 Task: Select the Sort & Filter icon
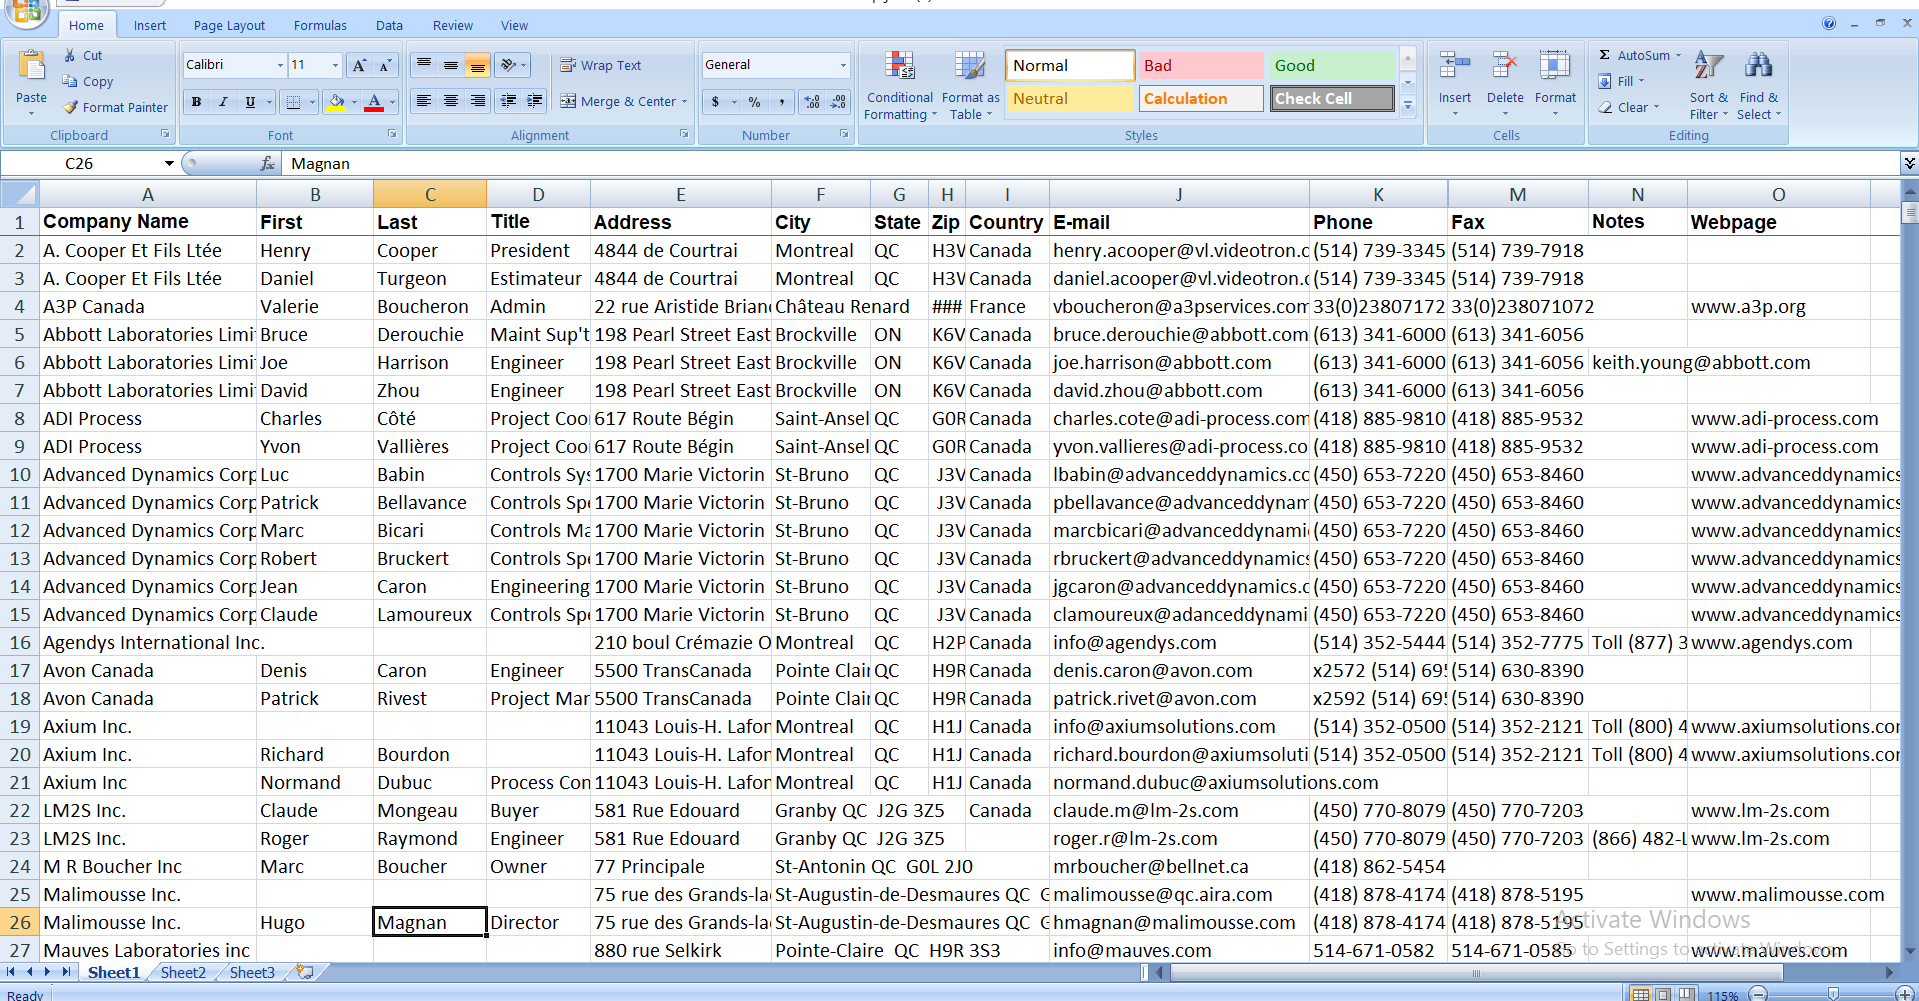1708,85
